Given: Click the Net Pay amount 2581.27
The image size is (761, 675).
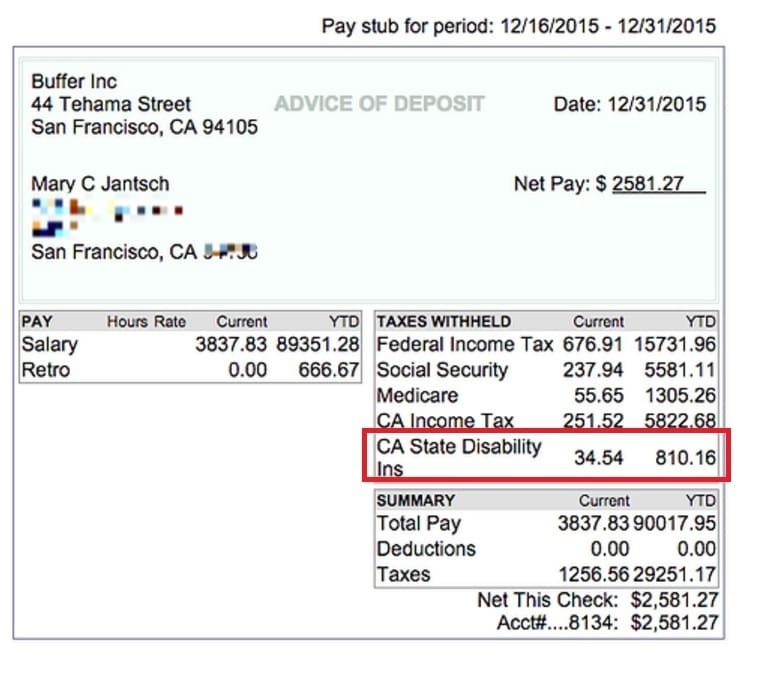Looking at the screenshot, I should tap(647, 184).
